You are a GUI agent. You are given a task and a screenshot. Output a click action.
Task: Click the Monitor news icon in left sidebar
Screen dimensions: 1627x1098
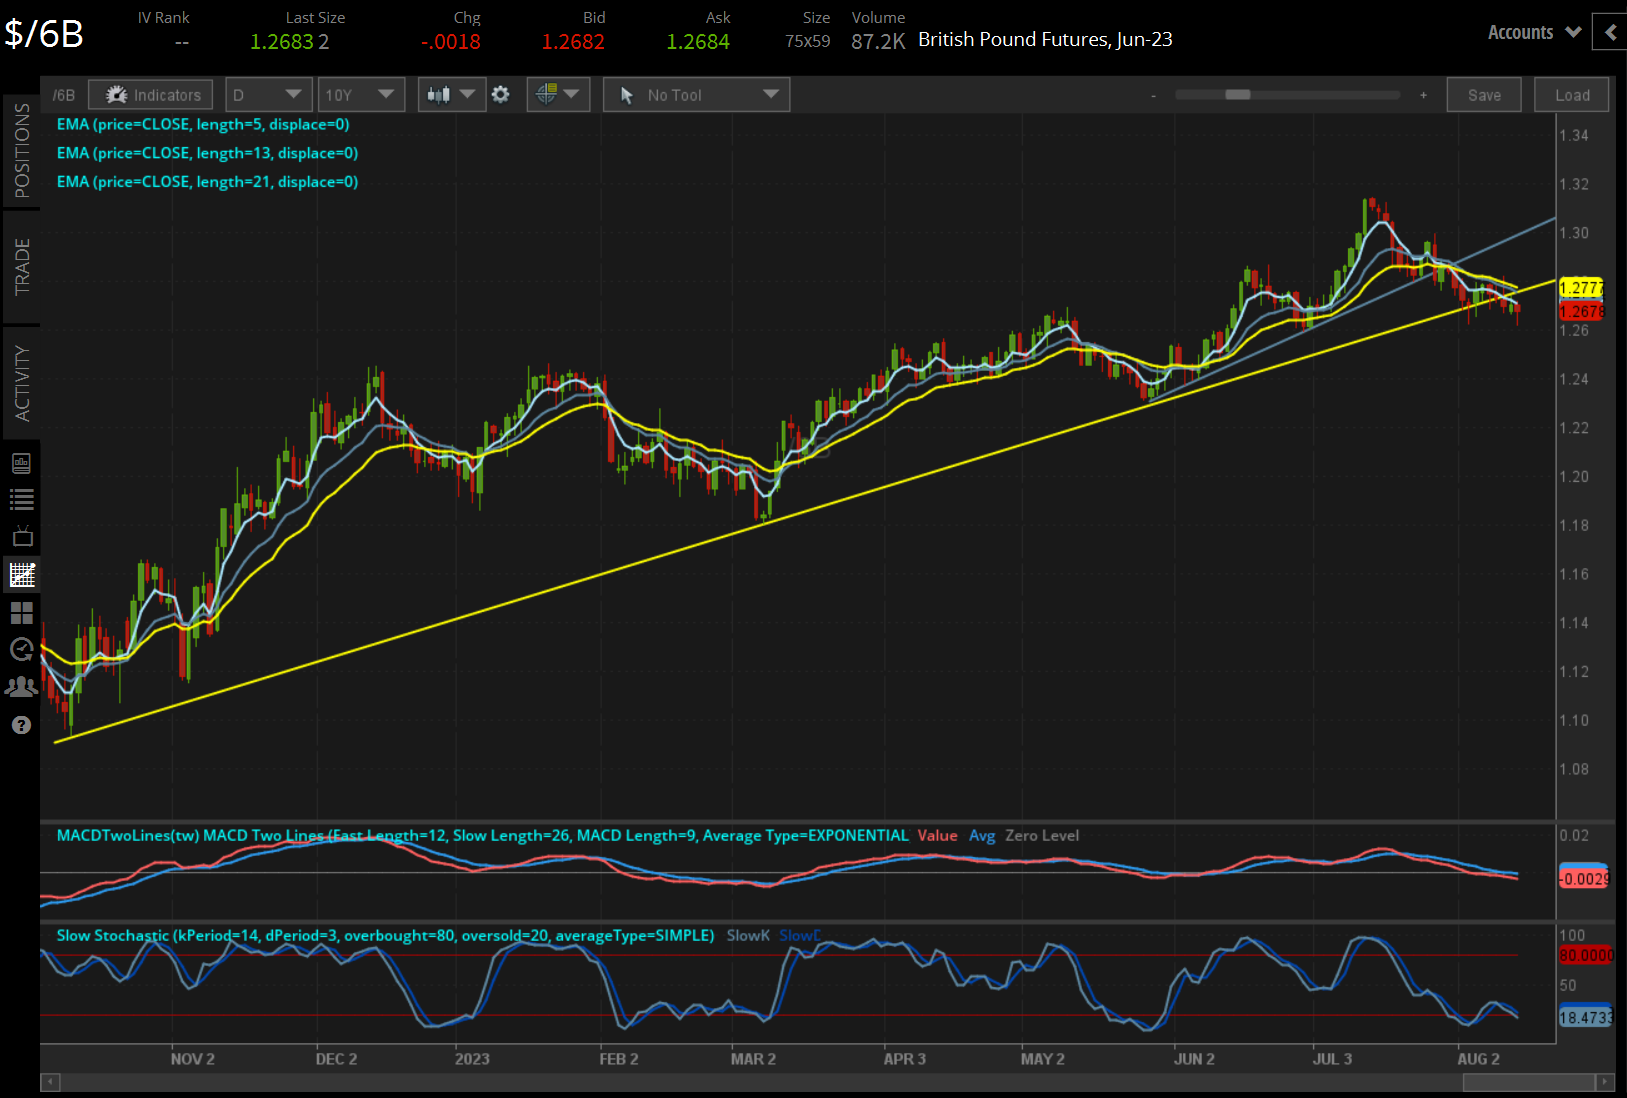click(x=21, y=462)
